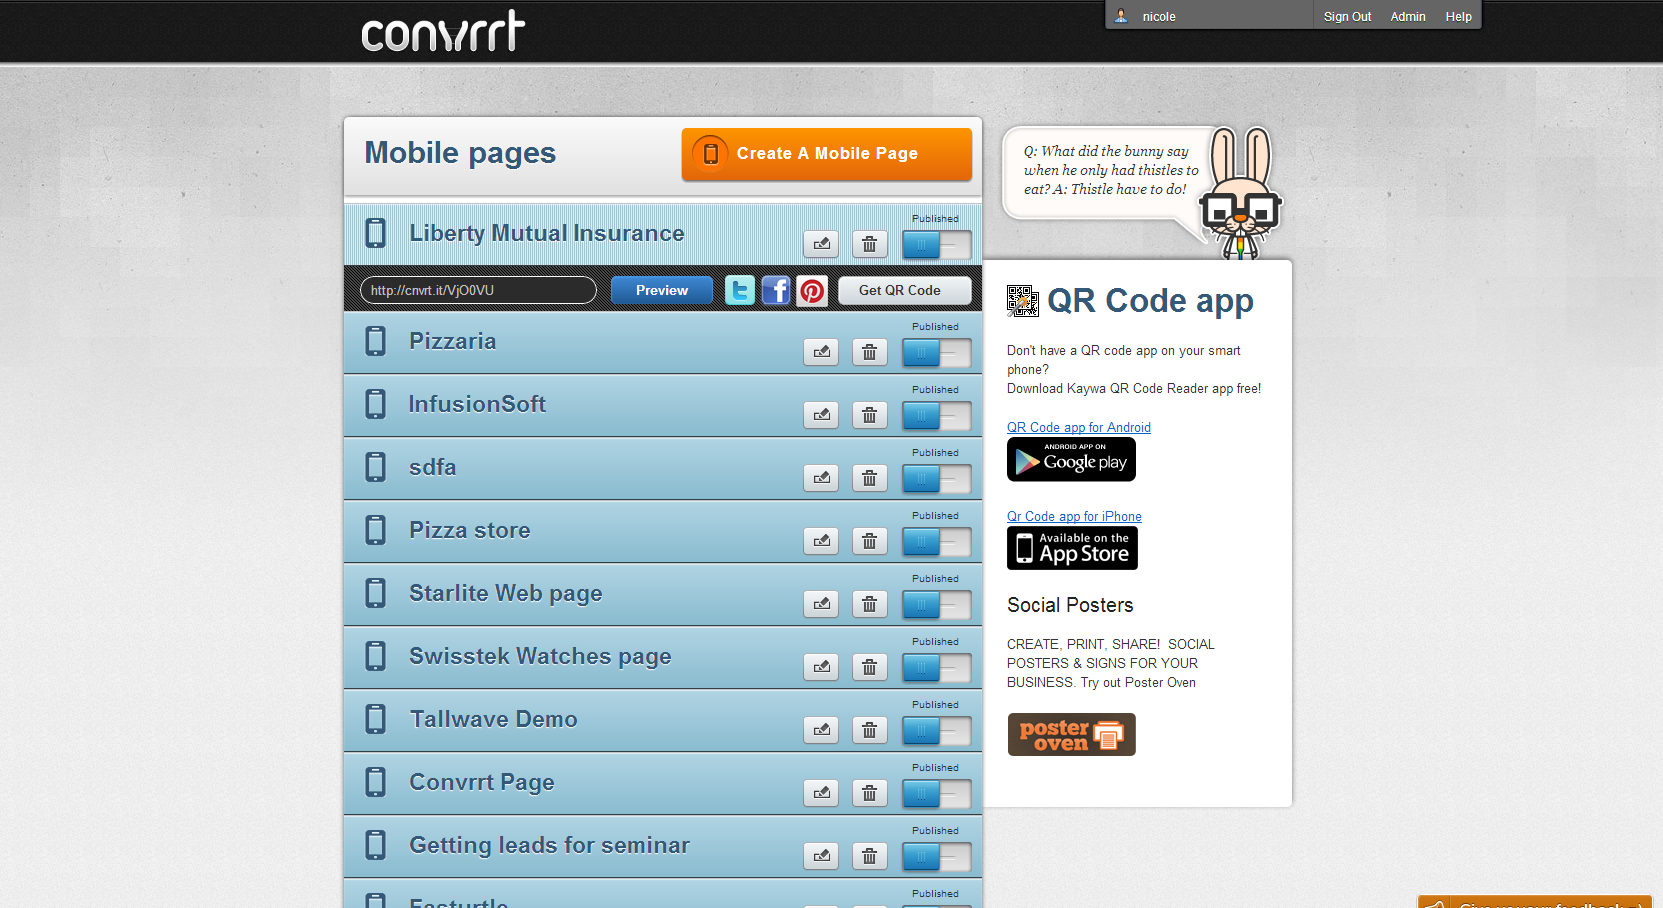Share page link on Twitter
This screenshot has height=908, width=1663.
740,290
